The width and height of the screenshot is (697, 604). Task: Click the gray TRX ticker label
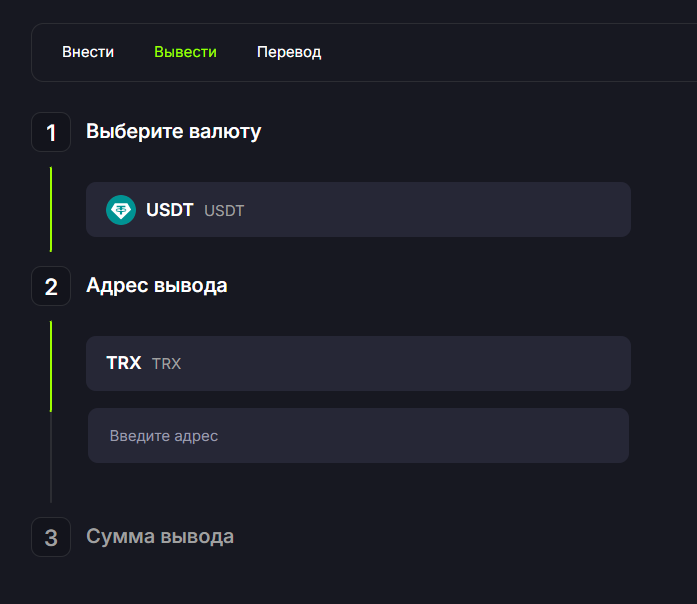tap(166, 364)
